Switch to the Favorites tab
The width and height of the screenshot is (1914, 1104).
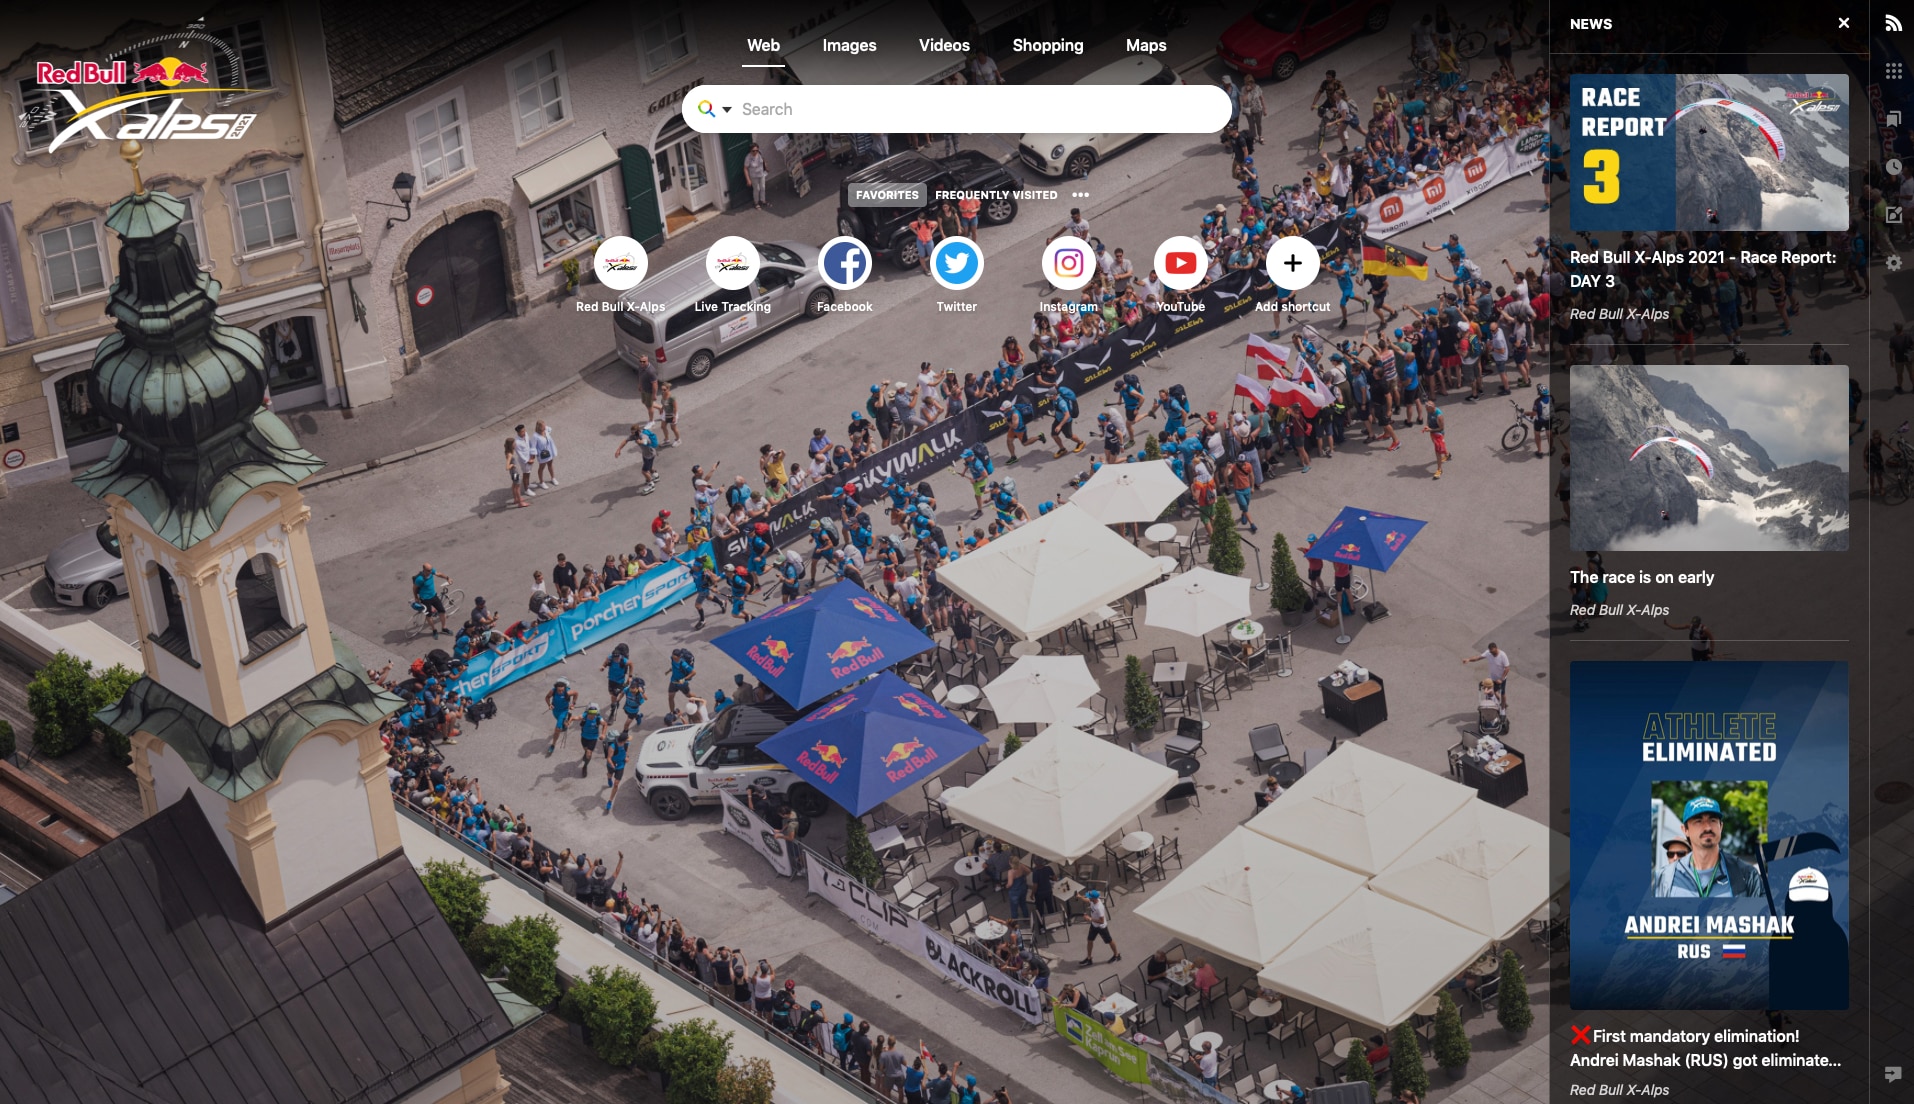pos(887,195)
